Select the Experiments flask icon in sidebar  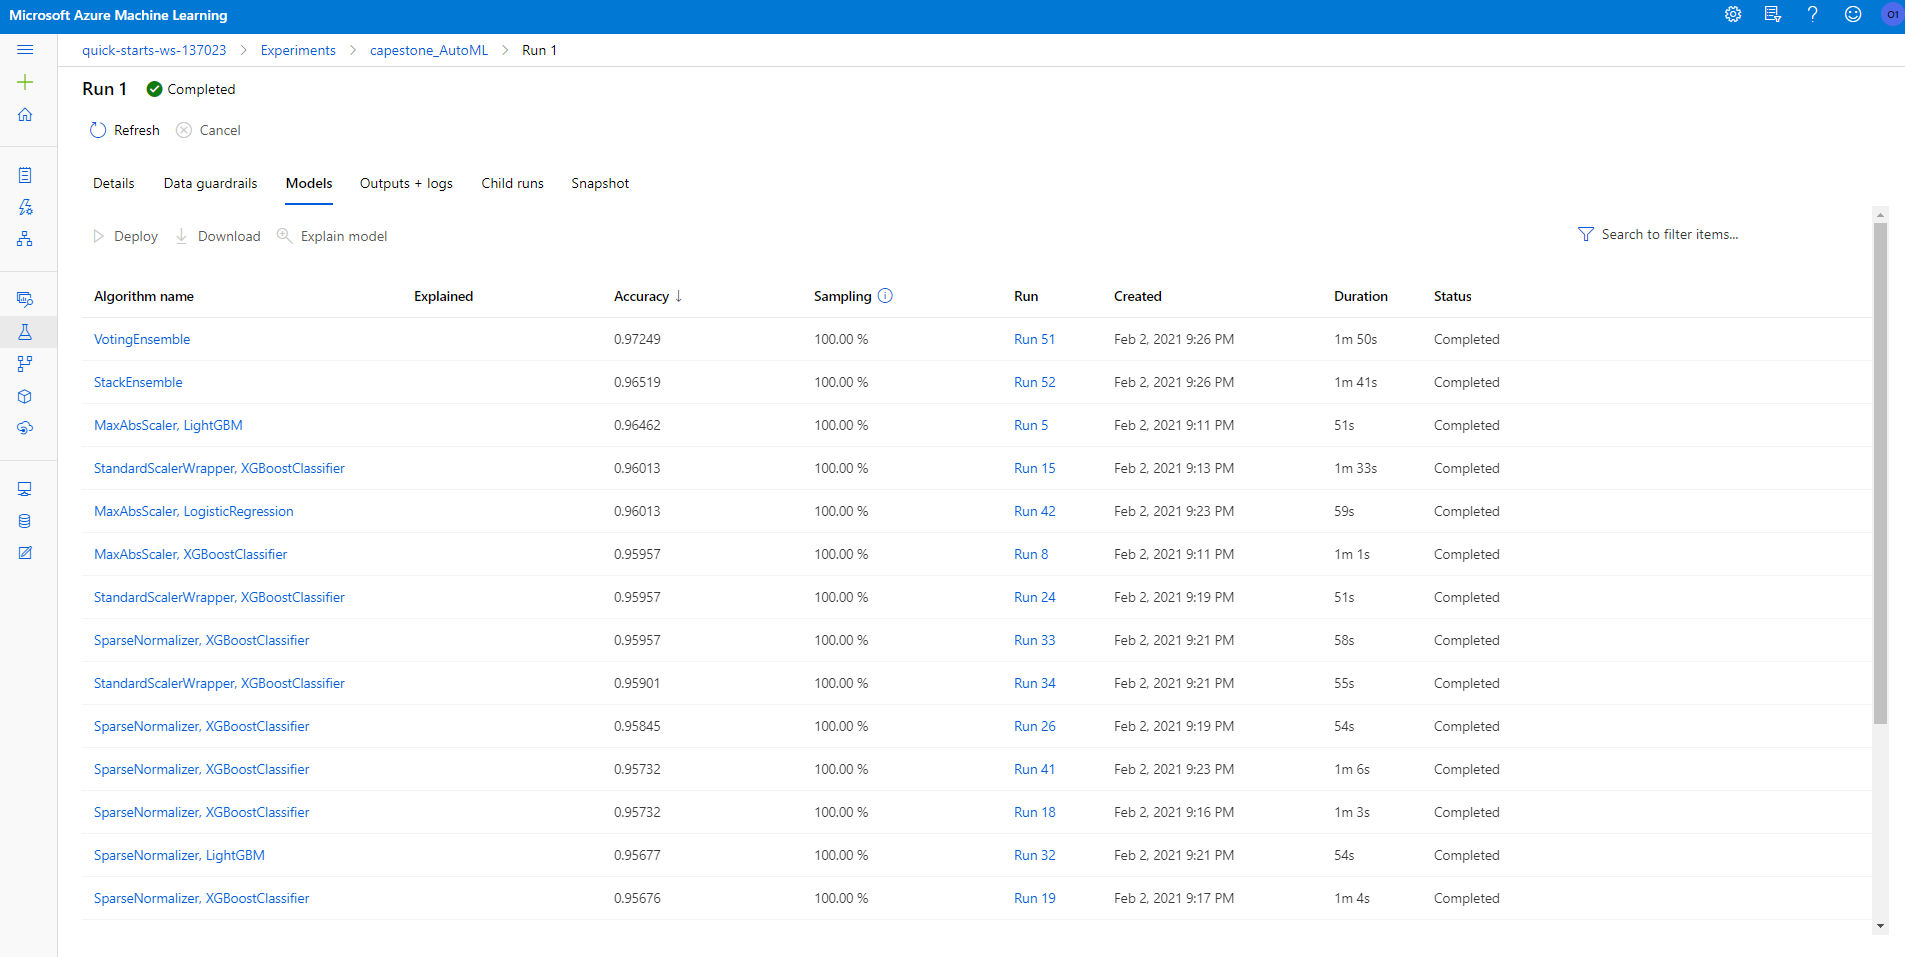coord(25,332)
